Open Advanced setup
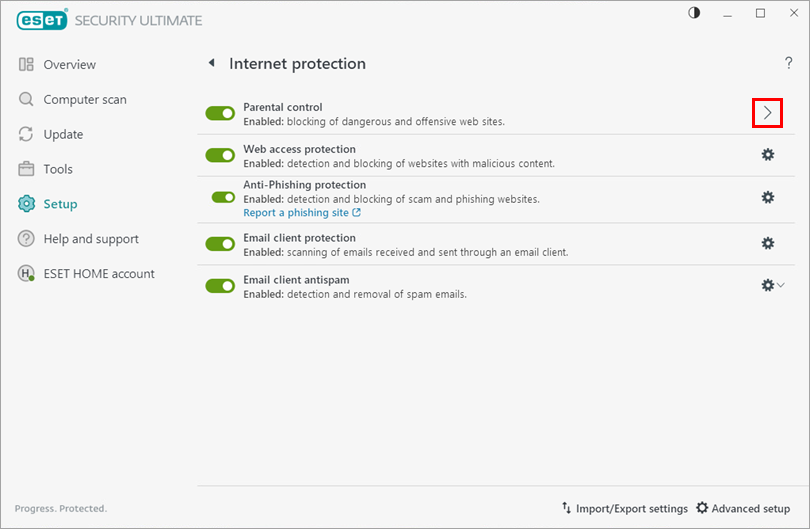 [x=743, y=508]
